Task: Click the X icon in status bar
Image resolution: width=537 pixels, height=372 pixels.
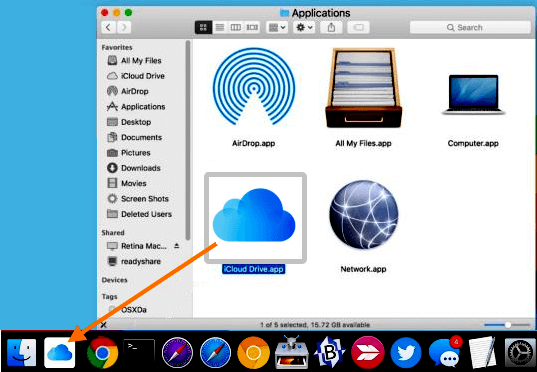Action: click(x=104, y=325)
